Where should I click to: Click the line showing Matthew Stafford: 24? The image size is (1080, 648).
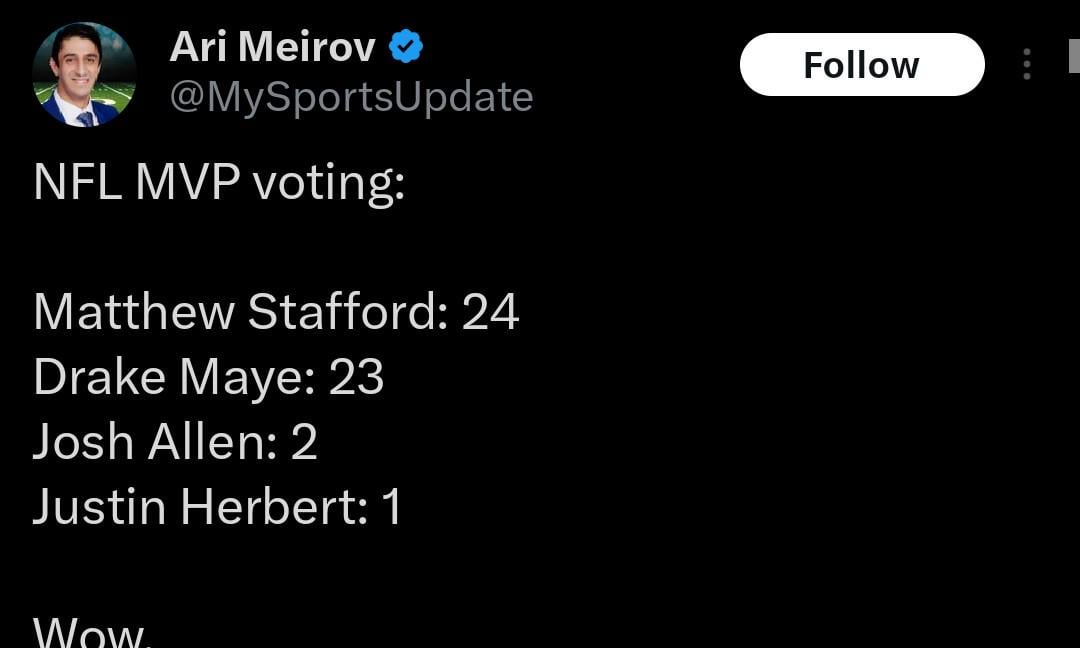click(276, 311)
